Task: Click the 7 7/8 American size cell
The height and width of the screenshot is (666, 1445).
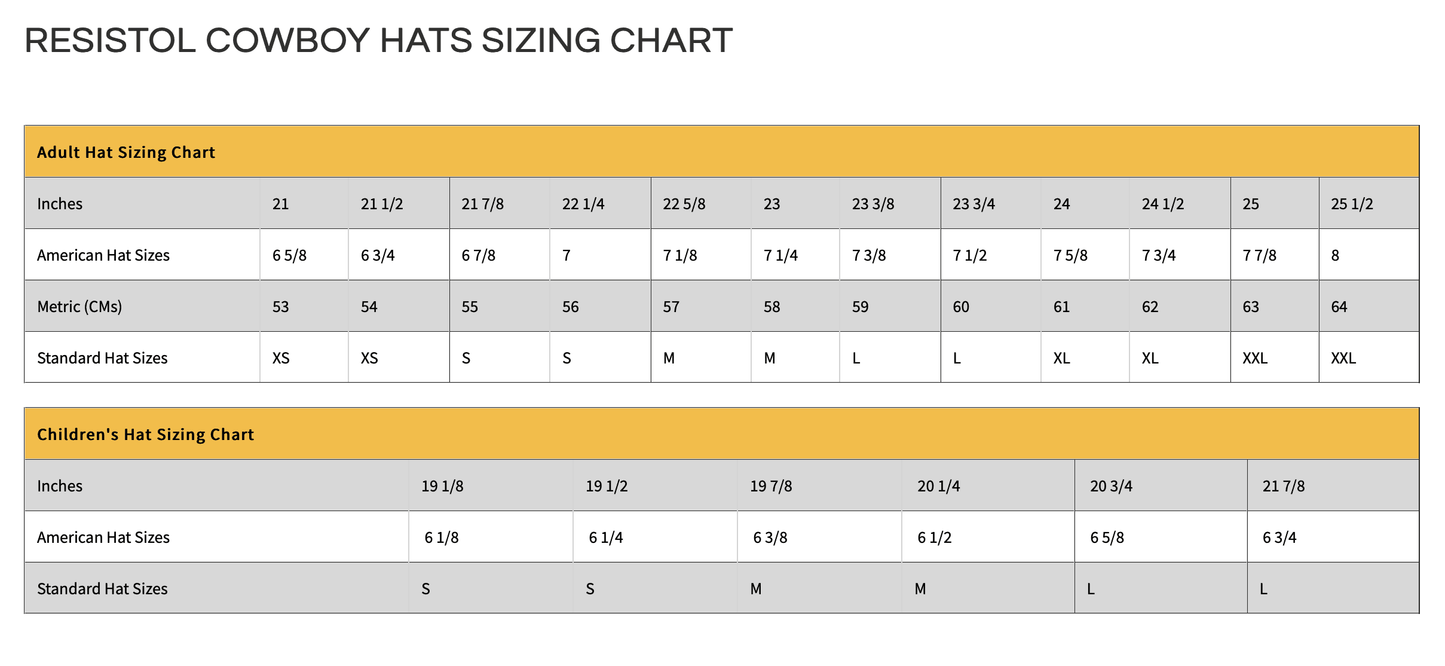Action: click(x=1259, y=255)
